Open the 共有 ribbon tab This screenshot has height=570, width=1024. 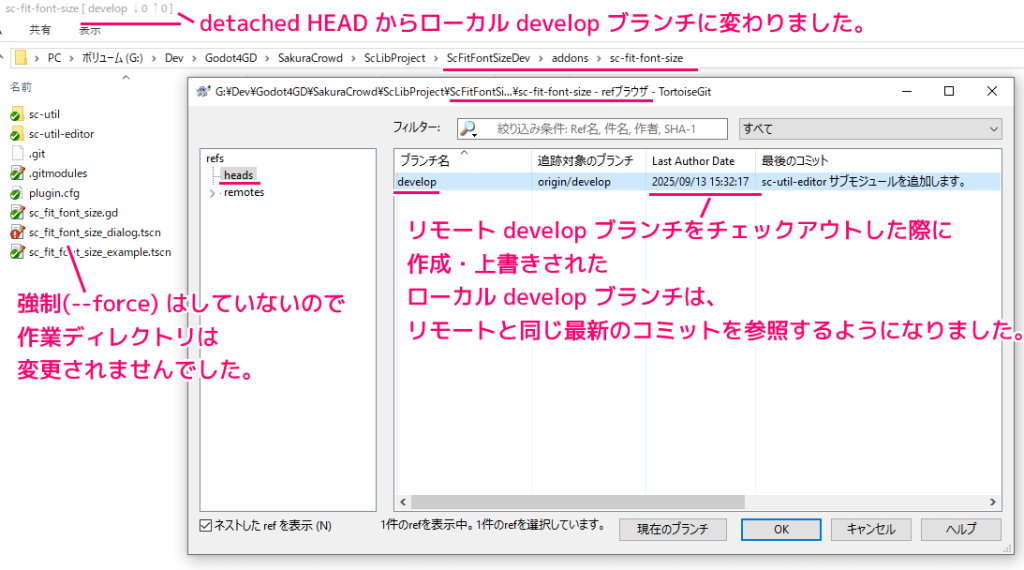coord(40,30)
